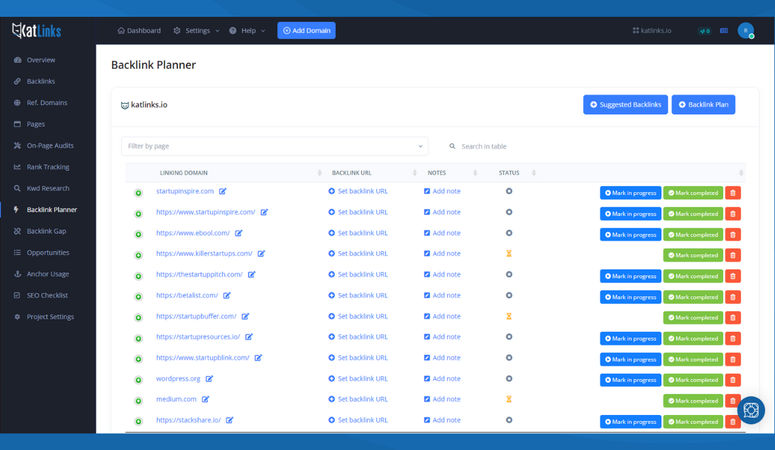This screenshot has width=775, height=450.
Task: Edit the startupbuffer.com domain pencil icon
Action: (x=246, y=316)
